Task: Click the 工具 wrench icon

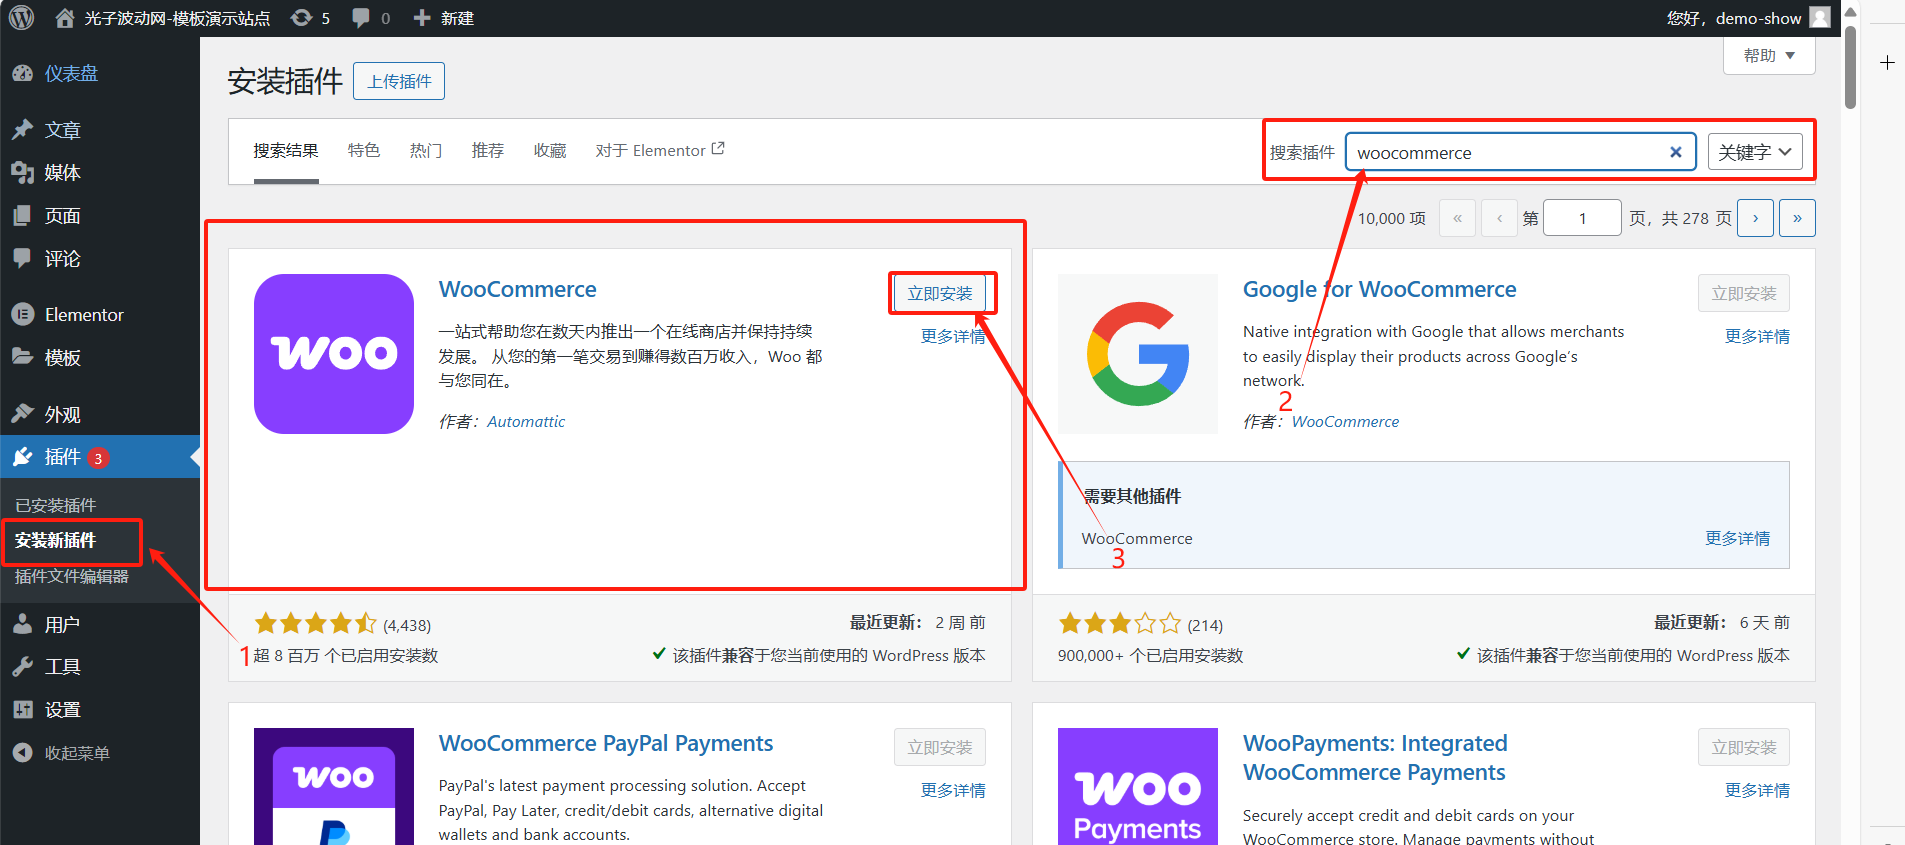Action: coord(23,667)
